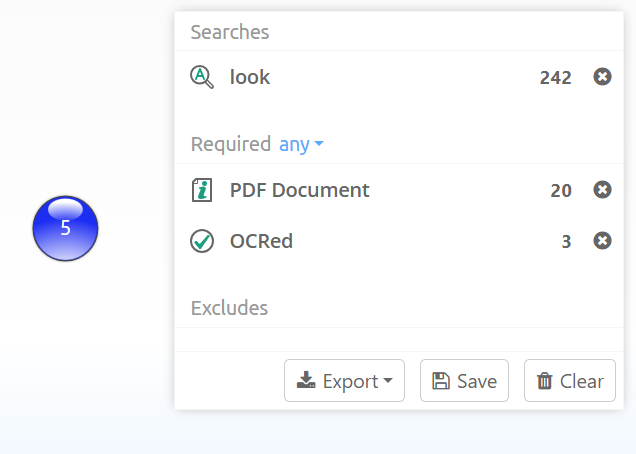Viewport: 636px width, 454px height.
Task: Click the OCRed checkmark circle icon
Action: pyautogui.click(x=202, y=241)
